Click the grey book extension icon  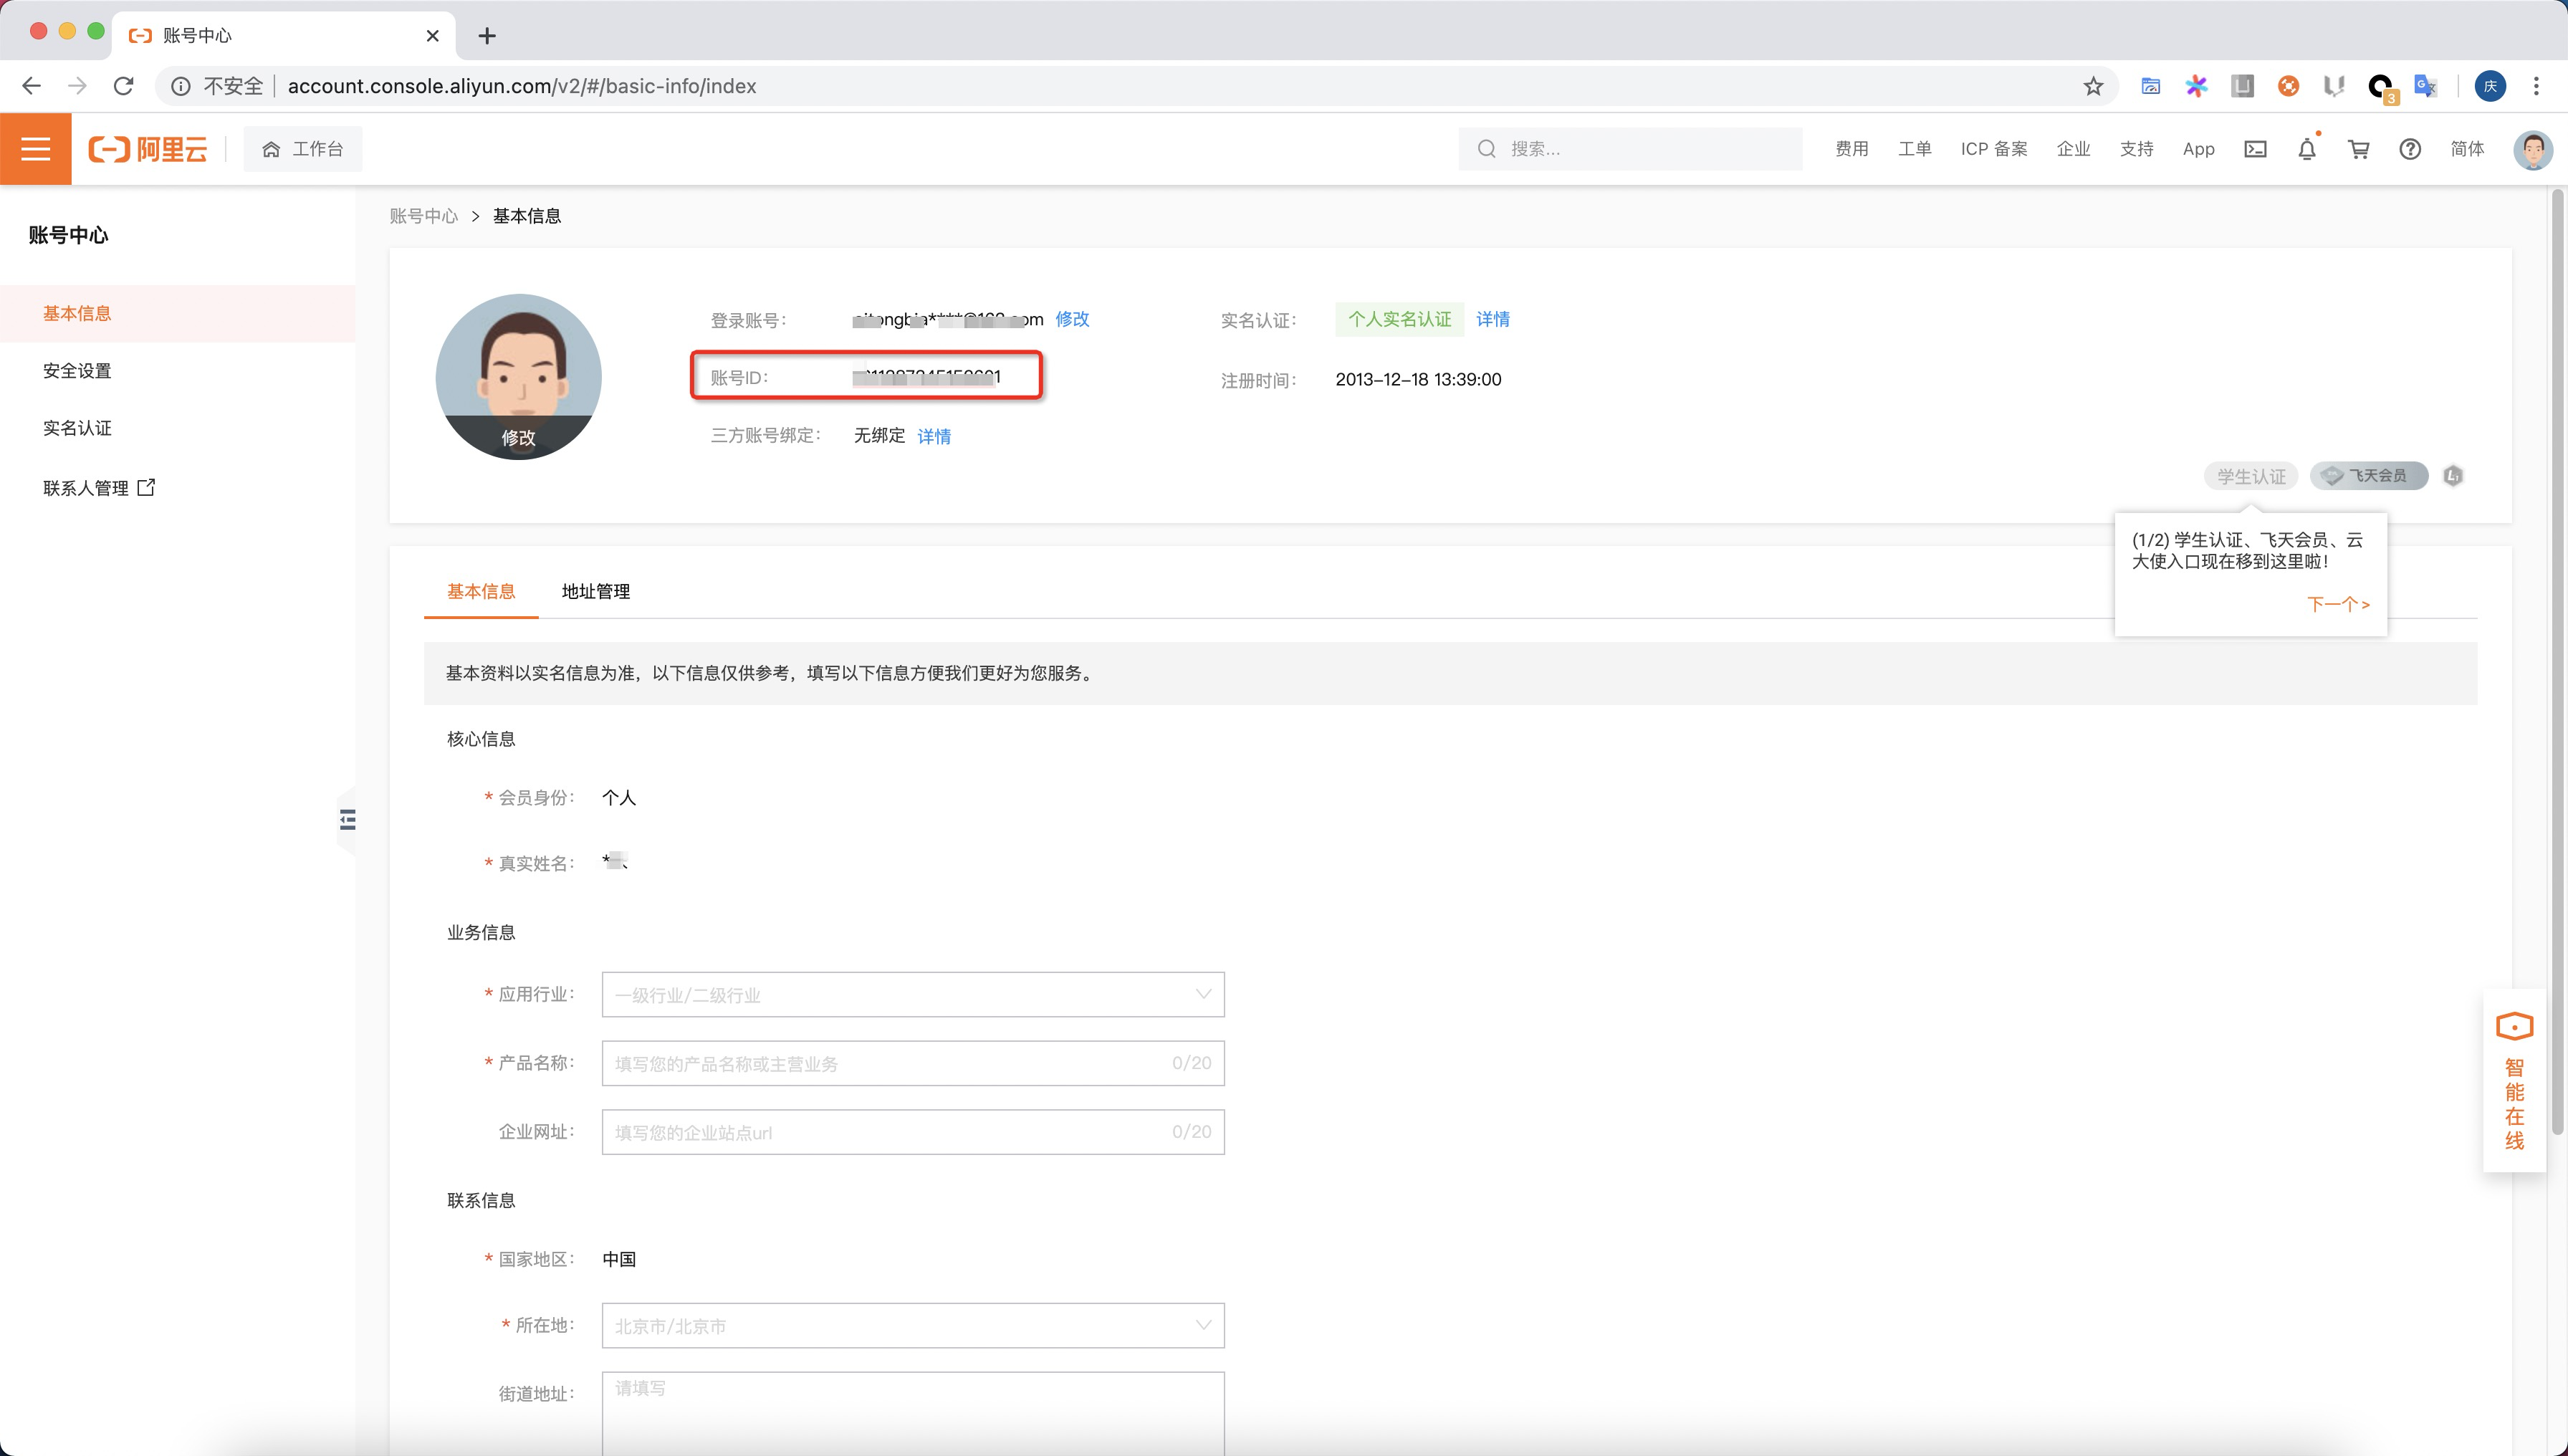click(2242, 86)
